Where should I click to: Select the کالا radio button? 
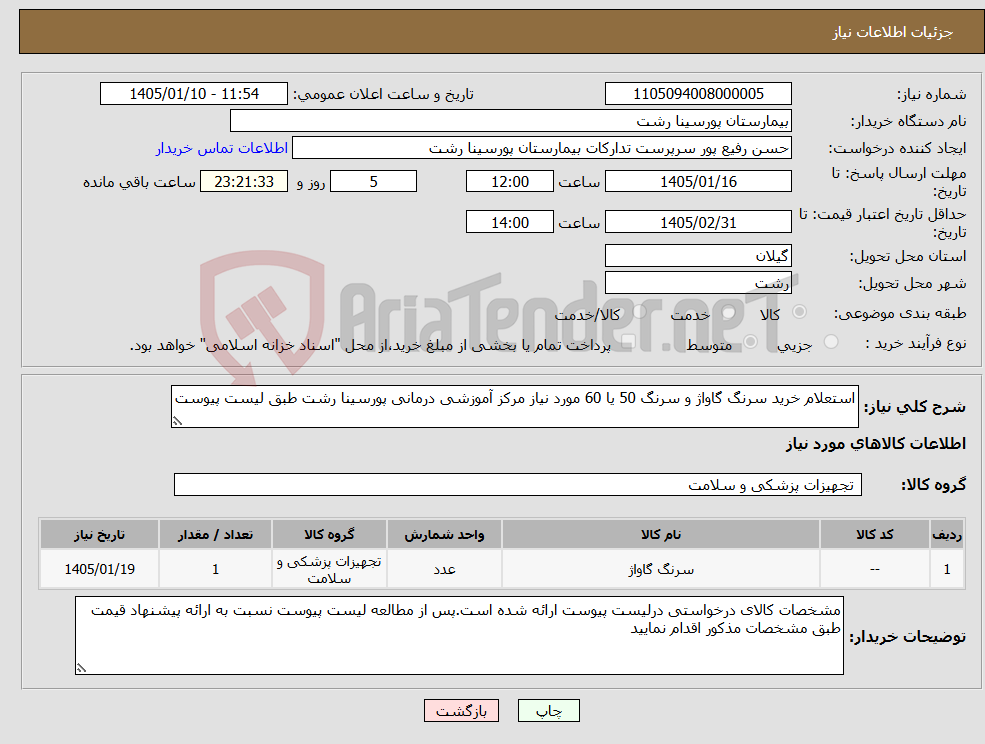pos(800,312)
